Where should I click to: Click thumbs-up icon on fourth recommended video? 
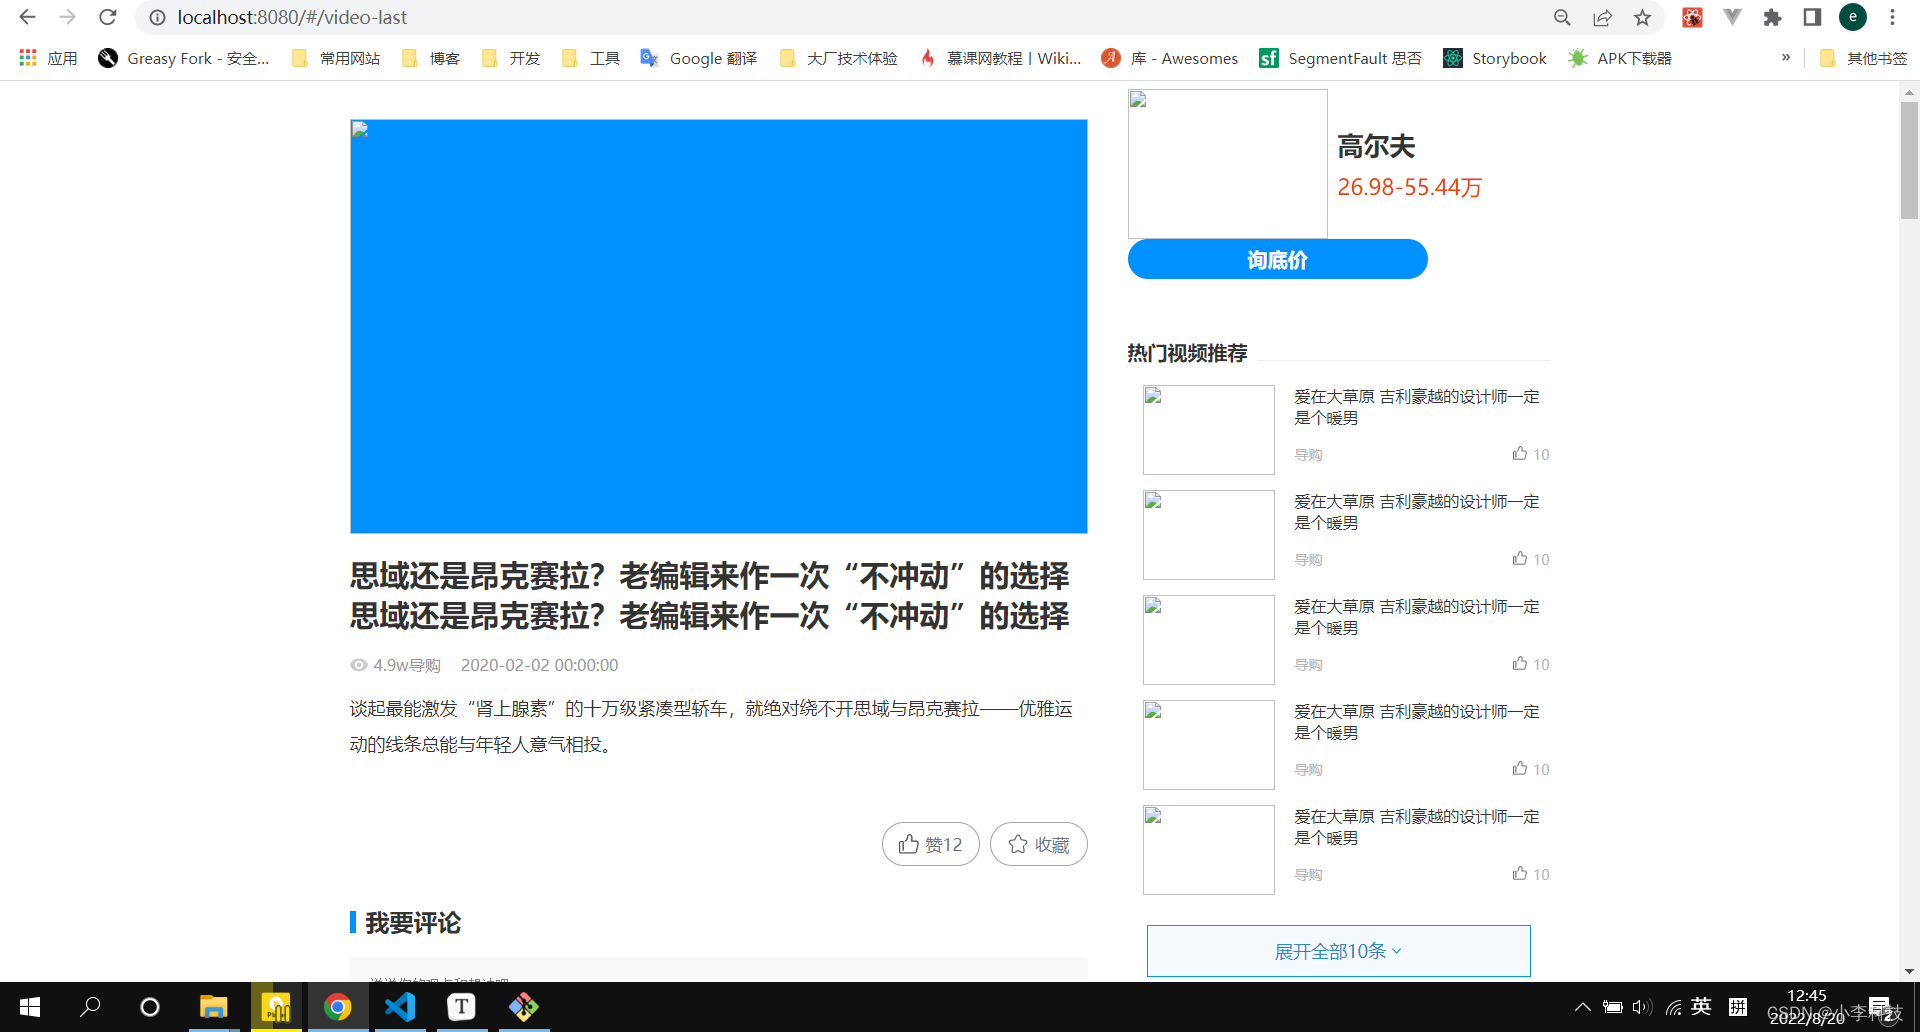coord(1520,768)
